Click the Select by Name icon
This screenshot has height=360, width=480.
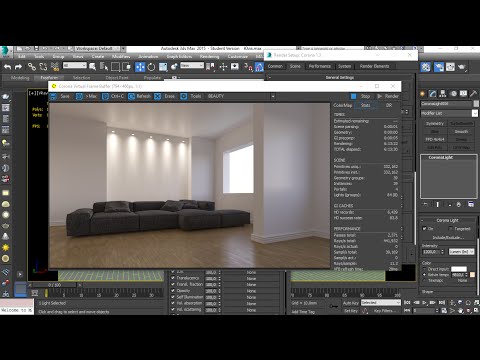pyautogui.click(x=104, y=67)
